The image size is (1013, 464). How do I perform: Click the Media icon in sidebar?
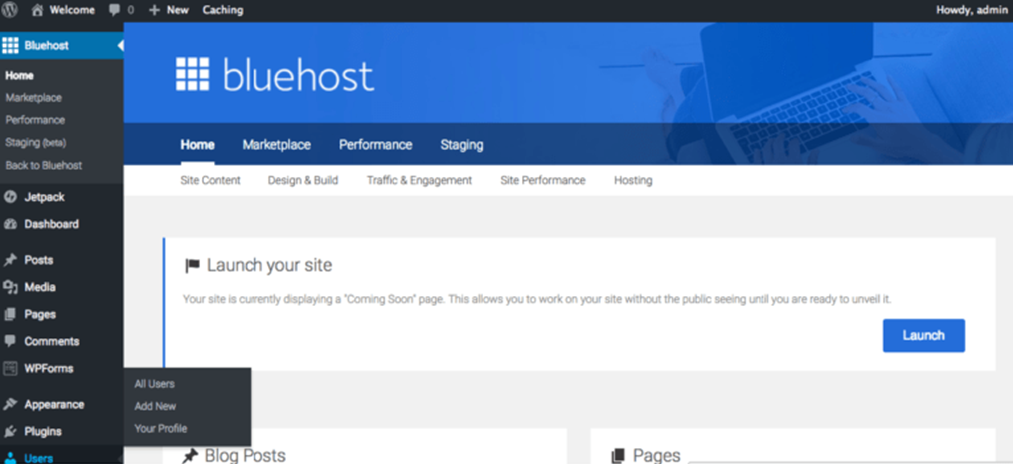[10, 287]
